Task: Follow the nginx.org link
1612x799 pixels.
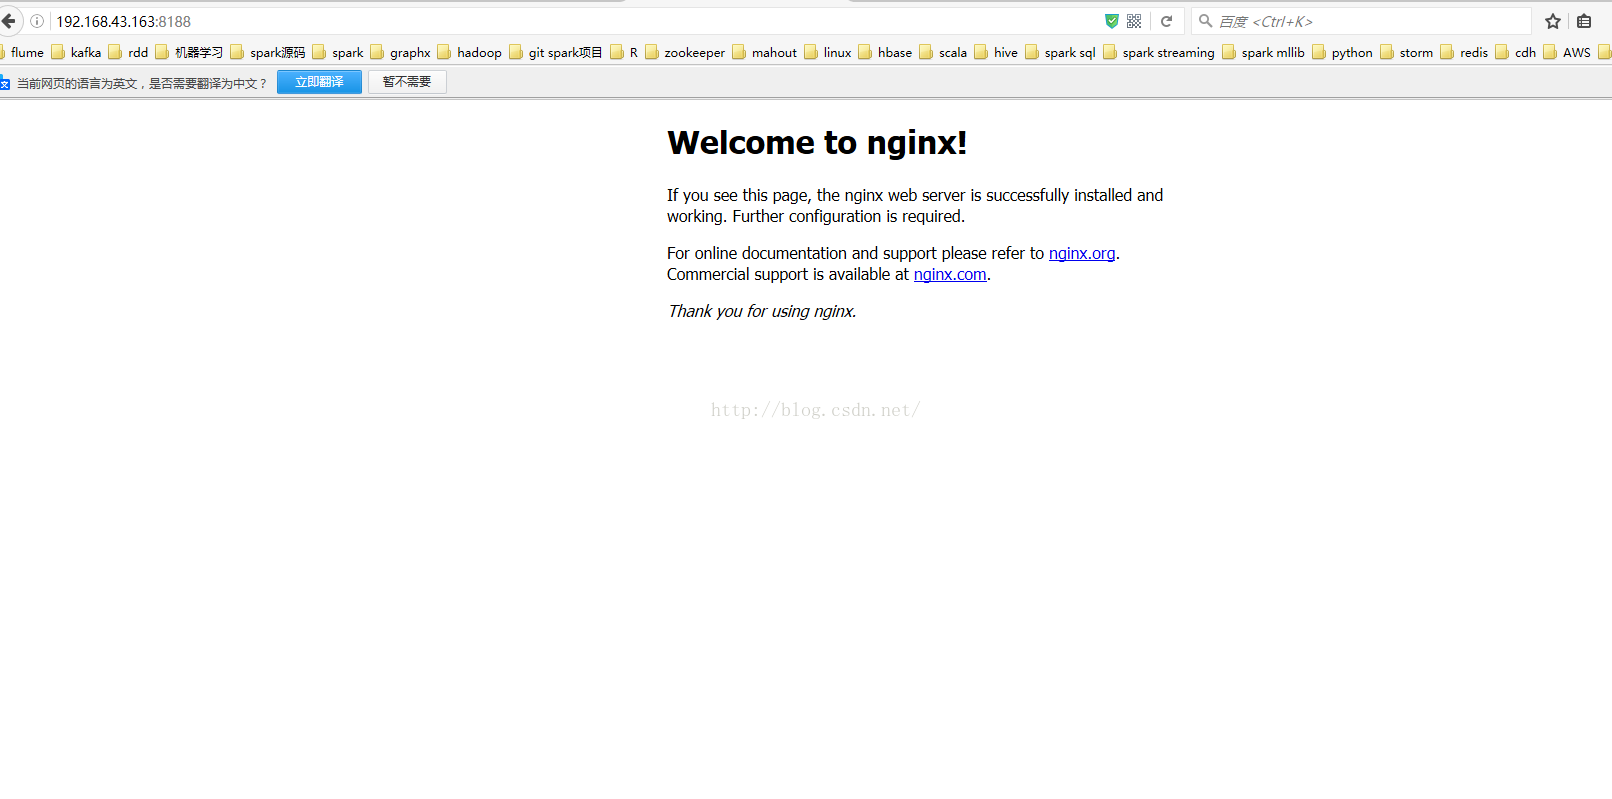Action: (1082, 253)
